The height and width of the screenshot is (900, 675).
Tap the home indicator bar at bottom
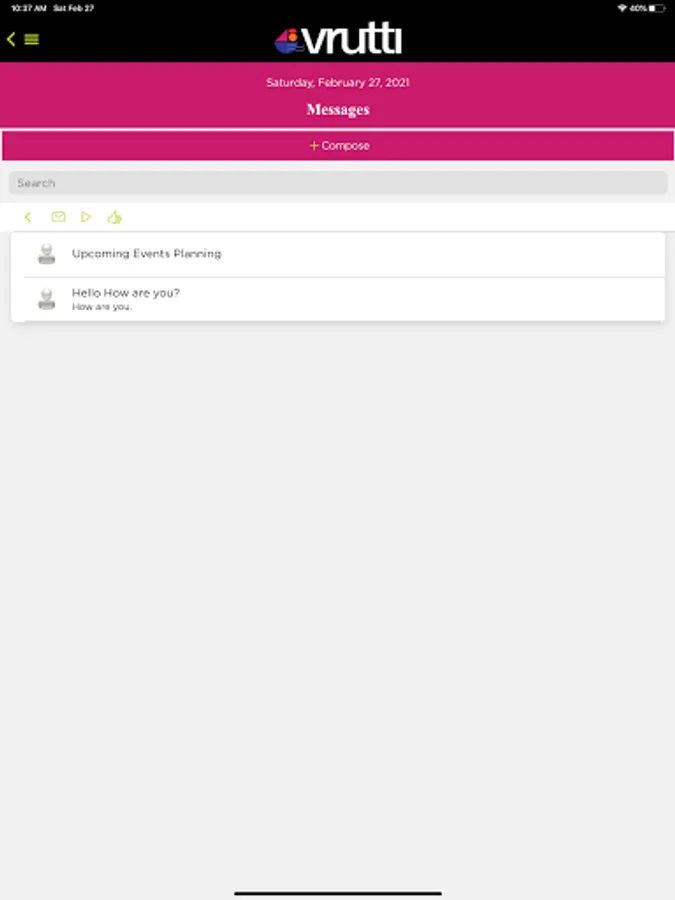(x=338, y=893)
